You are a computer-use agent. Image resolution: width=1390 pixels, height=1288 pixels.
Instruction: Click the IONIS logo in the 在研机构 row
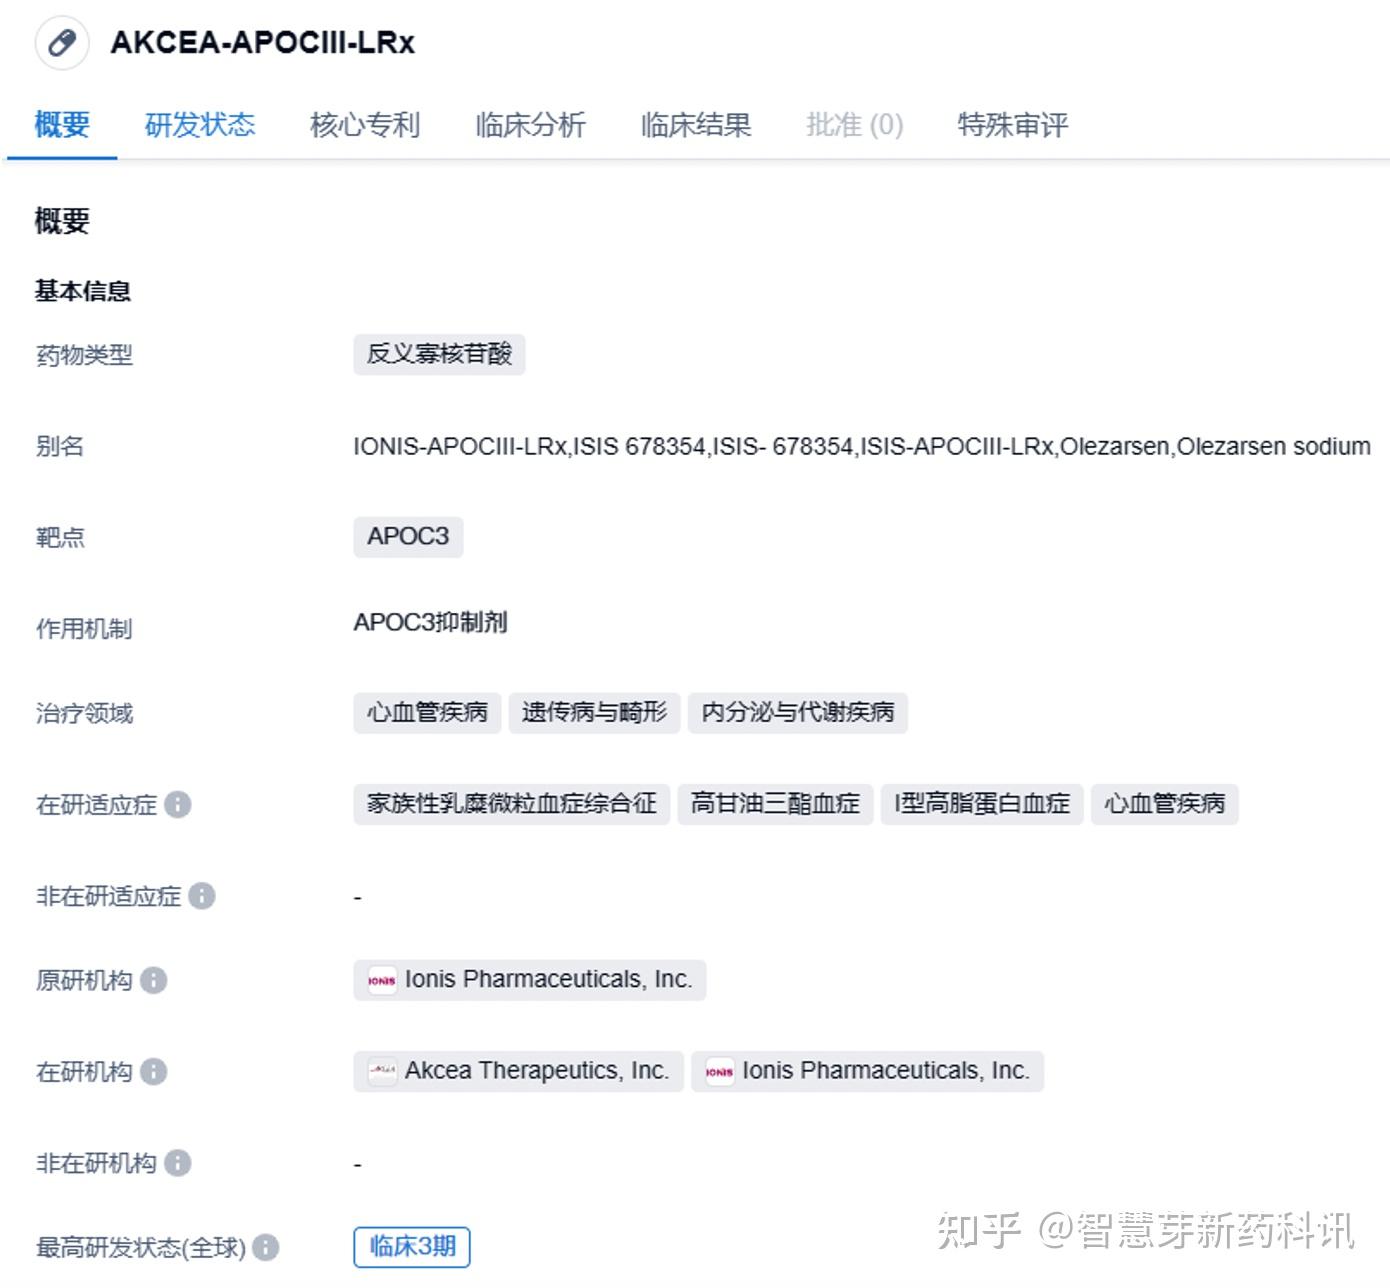719,1072
